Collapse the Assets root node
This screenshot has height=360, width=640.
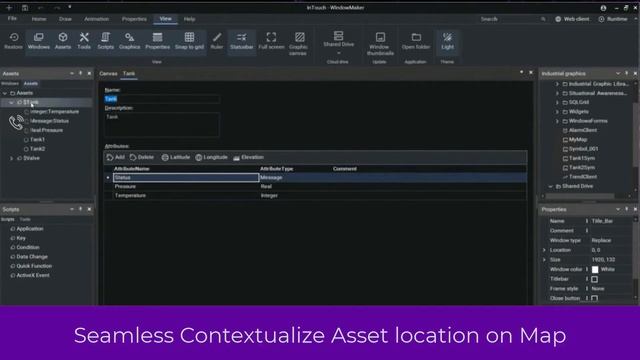5,93
